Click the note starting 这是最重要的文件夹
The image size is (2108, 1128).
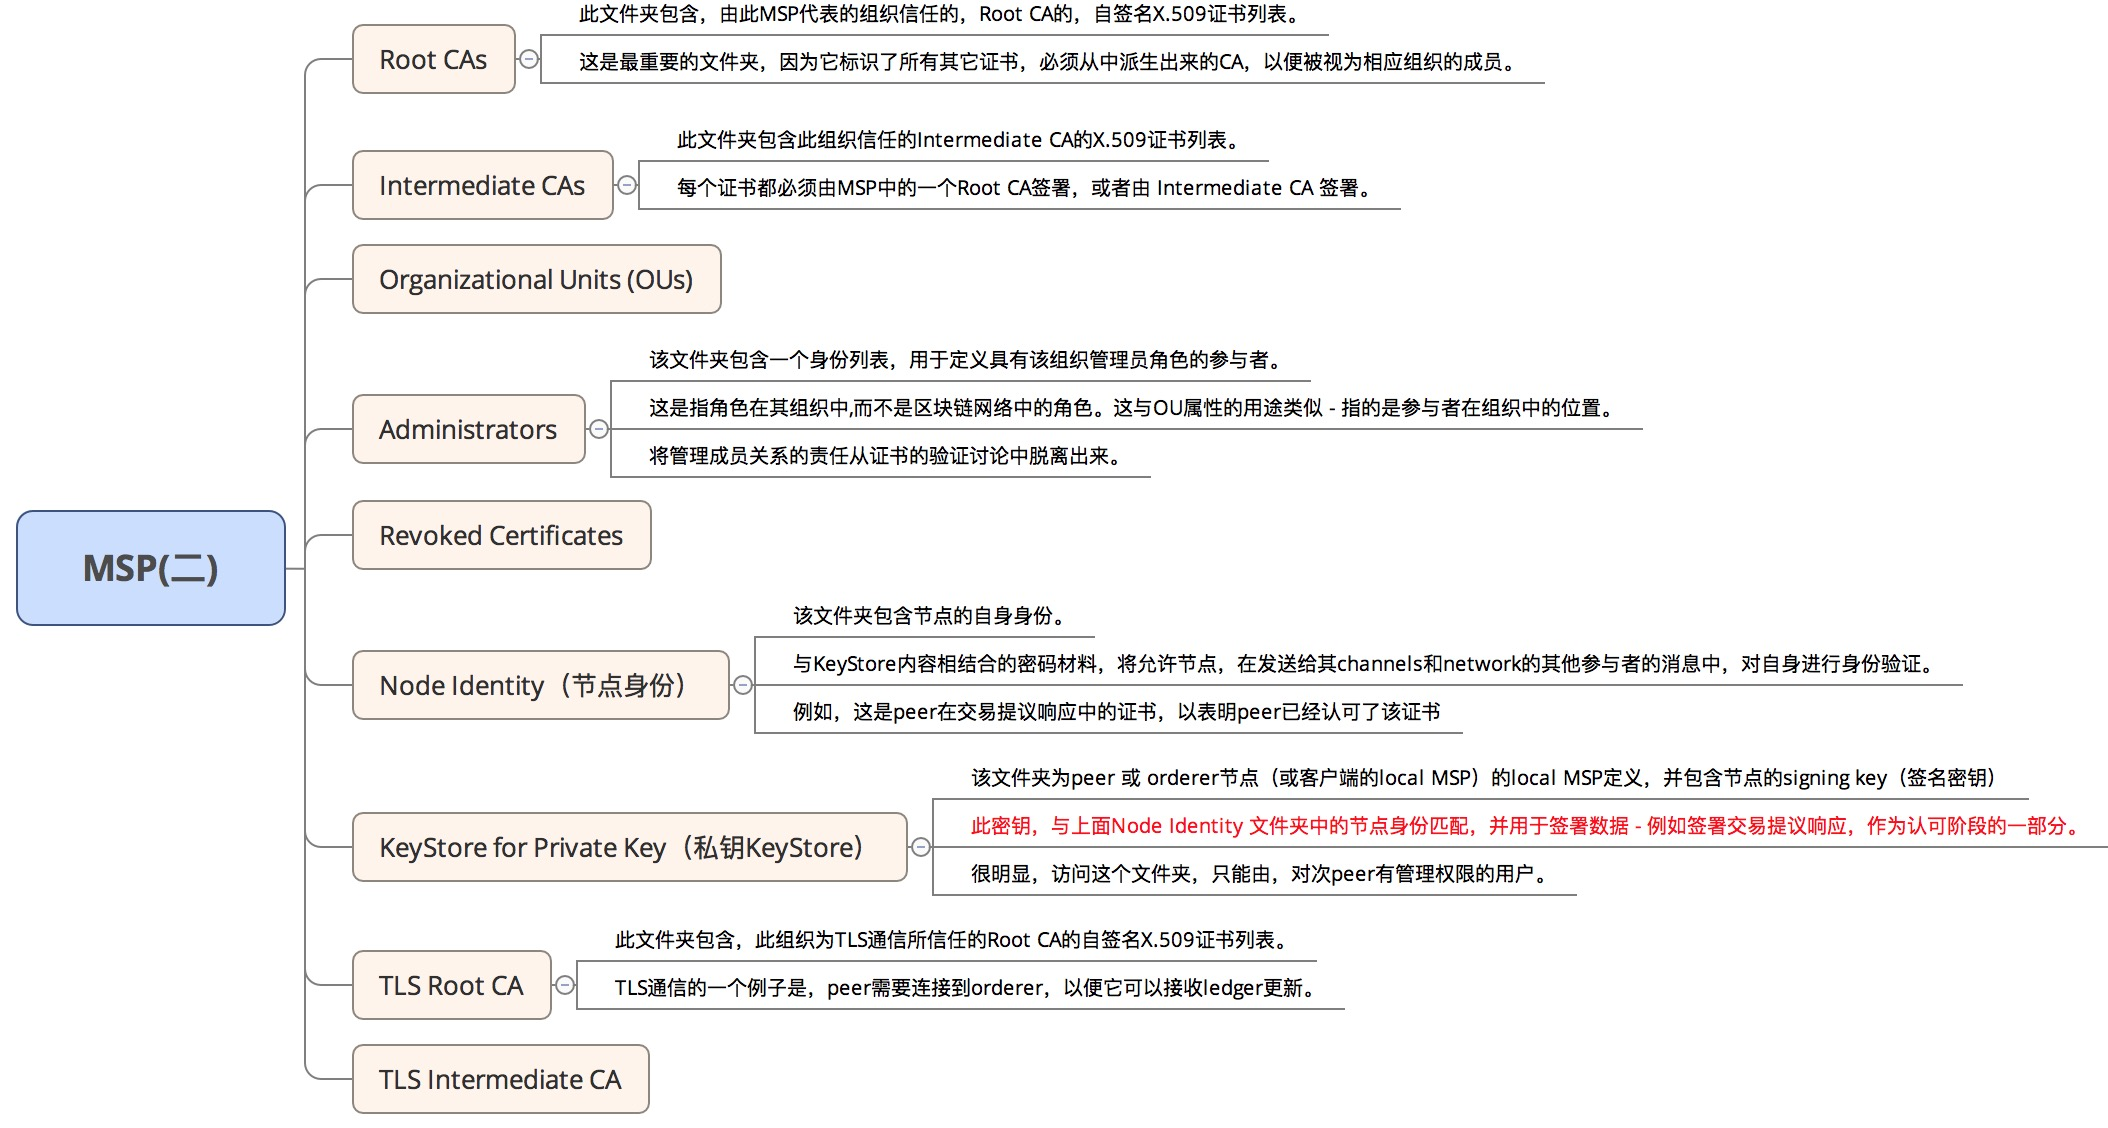point(1046,62)
